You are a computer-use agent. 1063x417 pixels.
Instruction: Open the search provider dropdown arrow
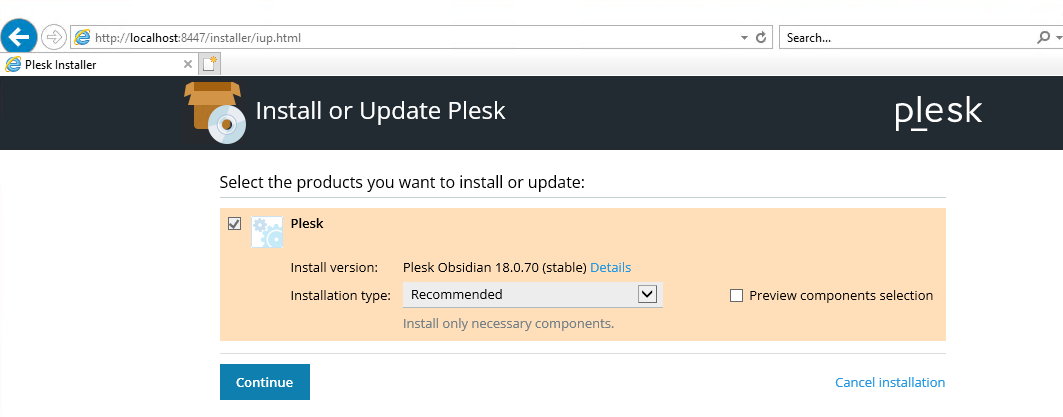[1058, 38]
